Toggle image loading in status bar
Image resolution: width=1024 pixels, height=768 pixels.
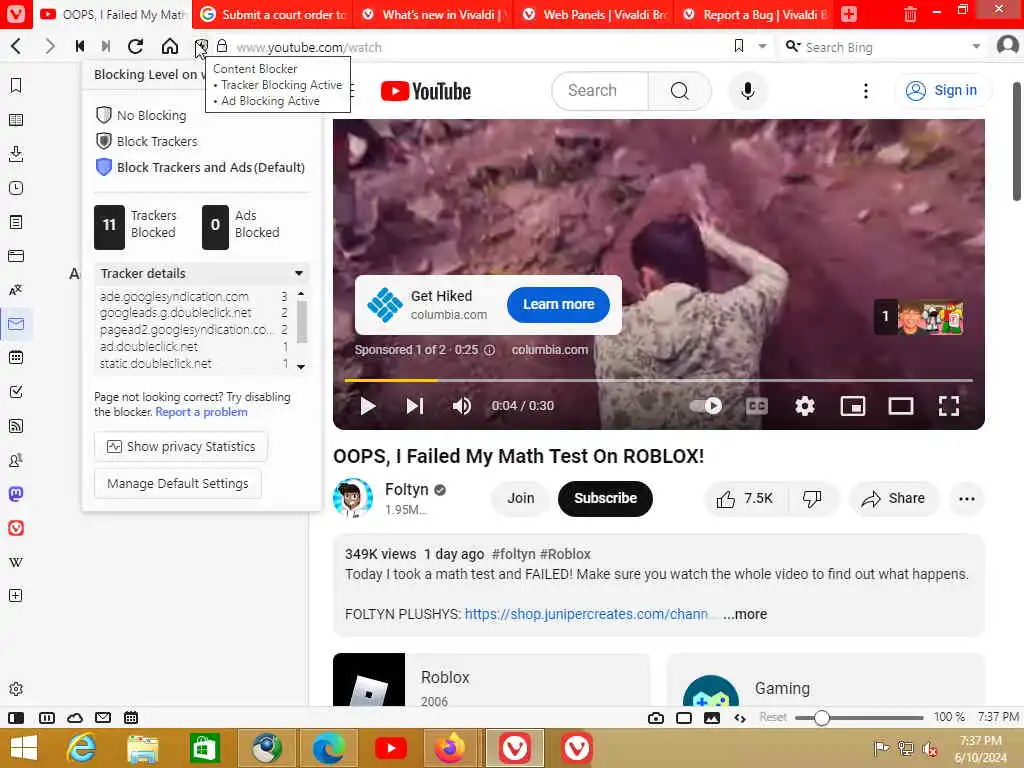point(712,718)
